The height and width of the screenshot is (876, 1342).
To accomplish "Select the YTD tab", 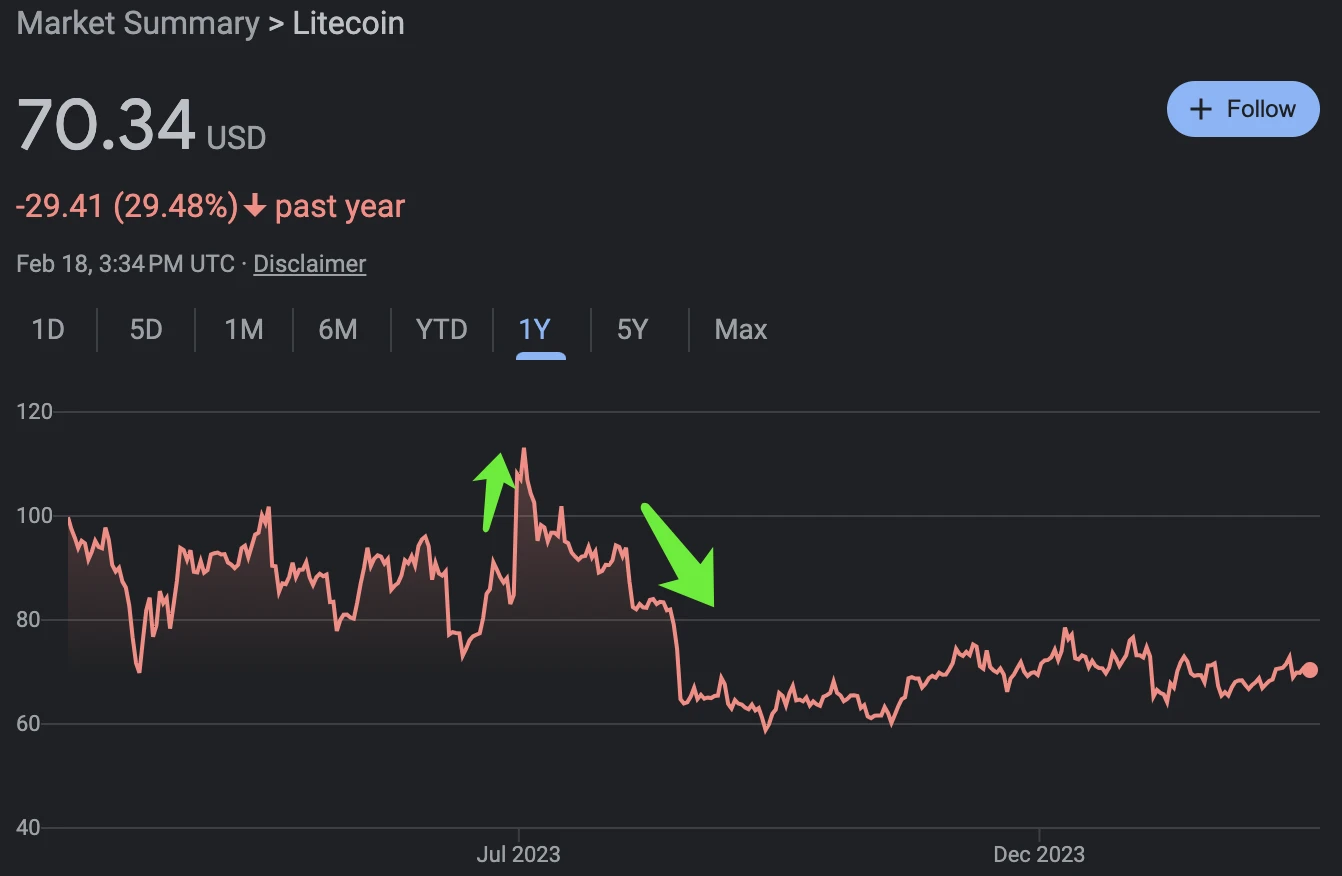I will (x=441, y=329).
